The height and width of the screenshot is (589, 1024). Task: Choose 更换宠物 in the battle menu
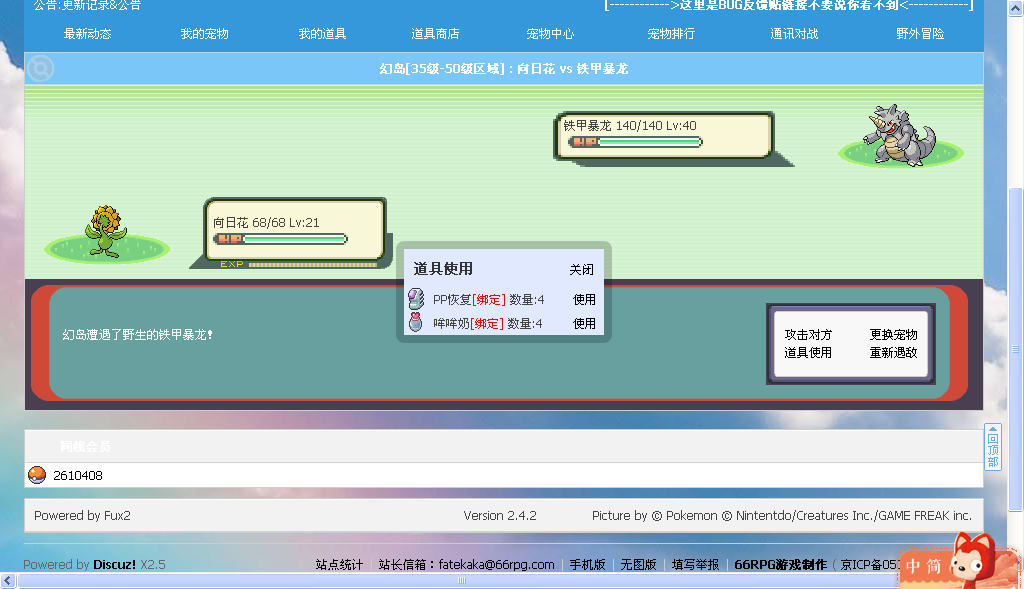click(893, 334)
